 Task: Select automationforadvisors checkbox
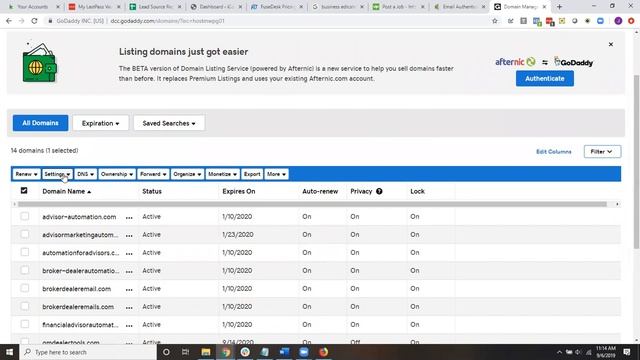(x=24, y=252)
